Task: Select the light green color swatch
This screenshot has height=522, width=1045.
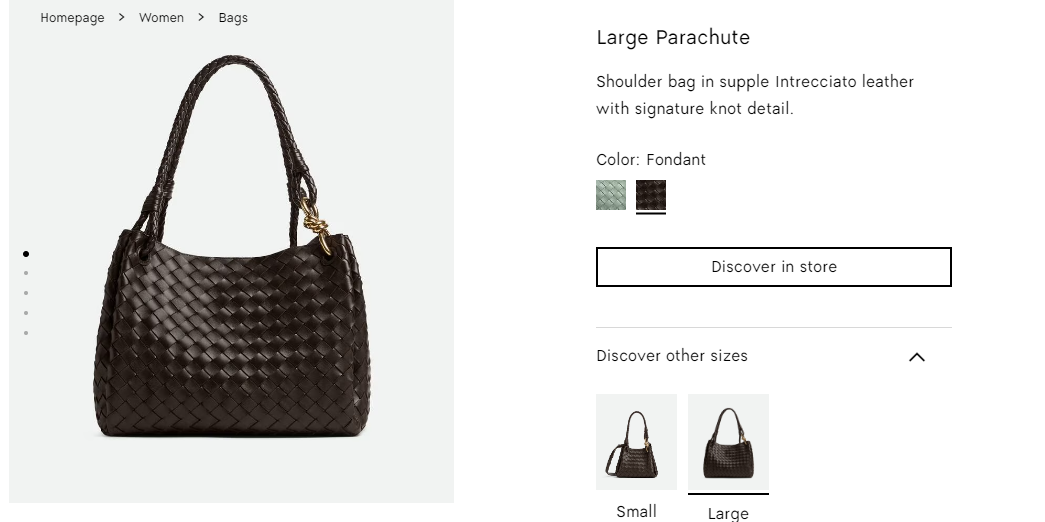Action: click(611, 195)
